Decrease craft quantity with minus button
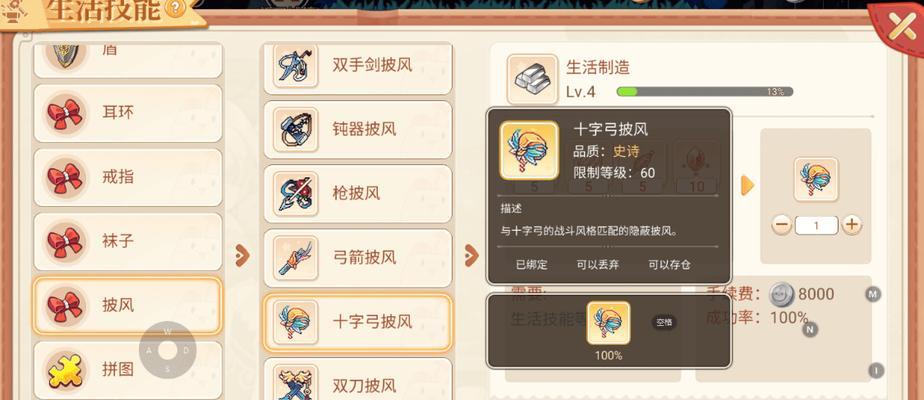 [781, 224]
